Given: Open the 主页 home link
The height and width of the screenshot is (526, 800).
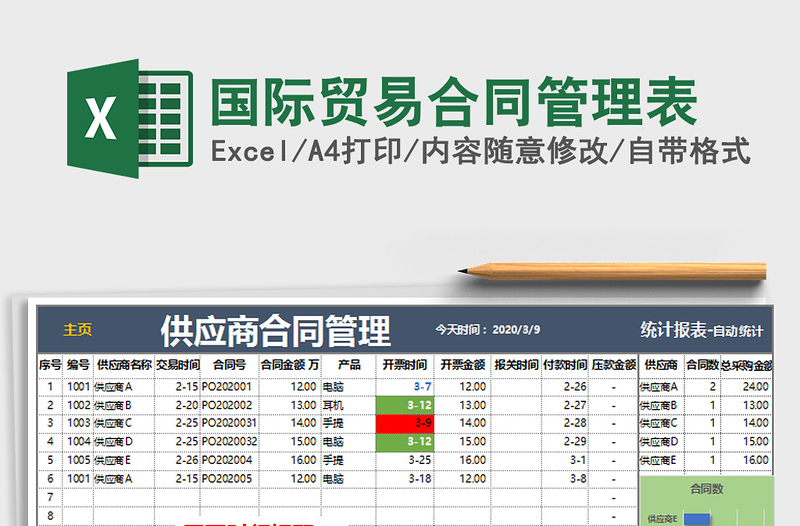Looking at the screenshot, I should coord(78,330).
